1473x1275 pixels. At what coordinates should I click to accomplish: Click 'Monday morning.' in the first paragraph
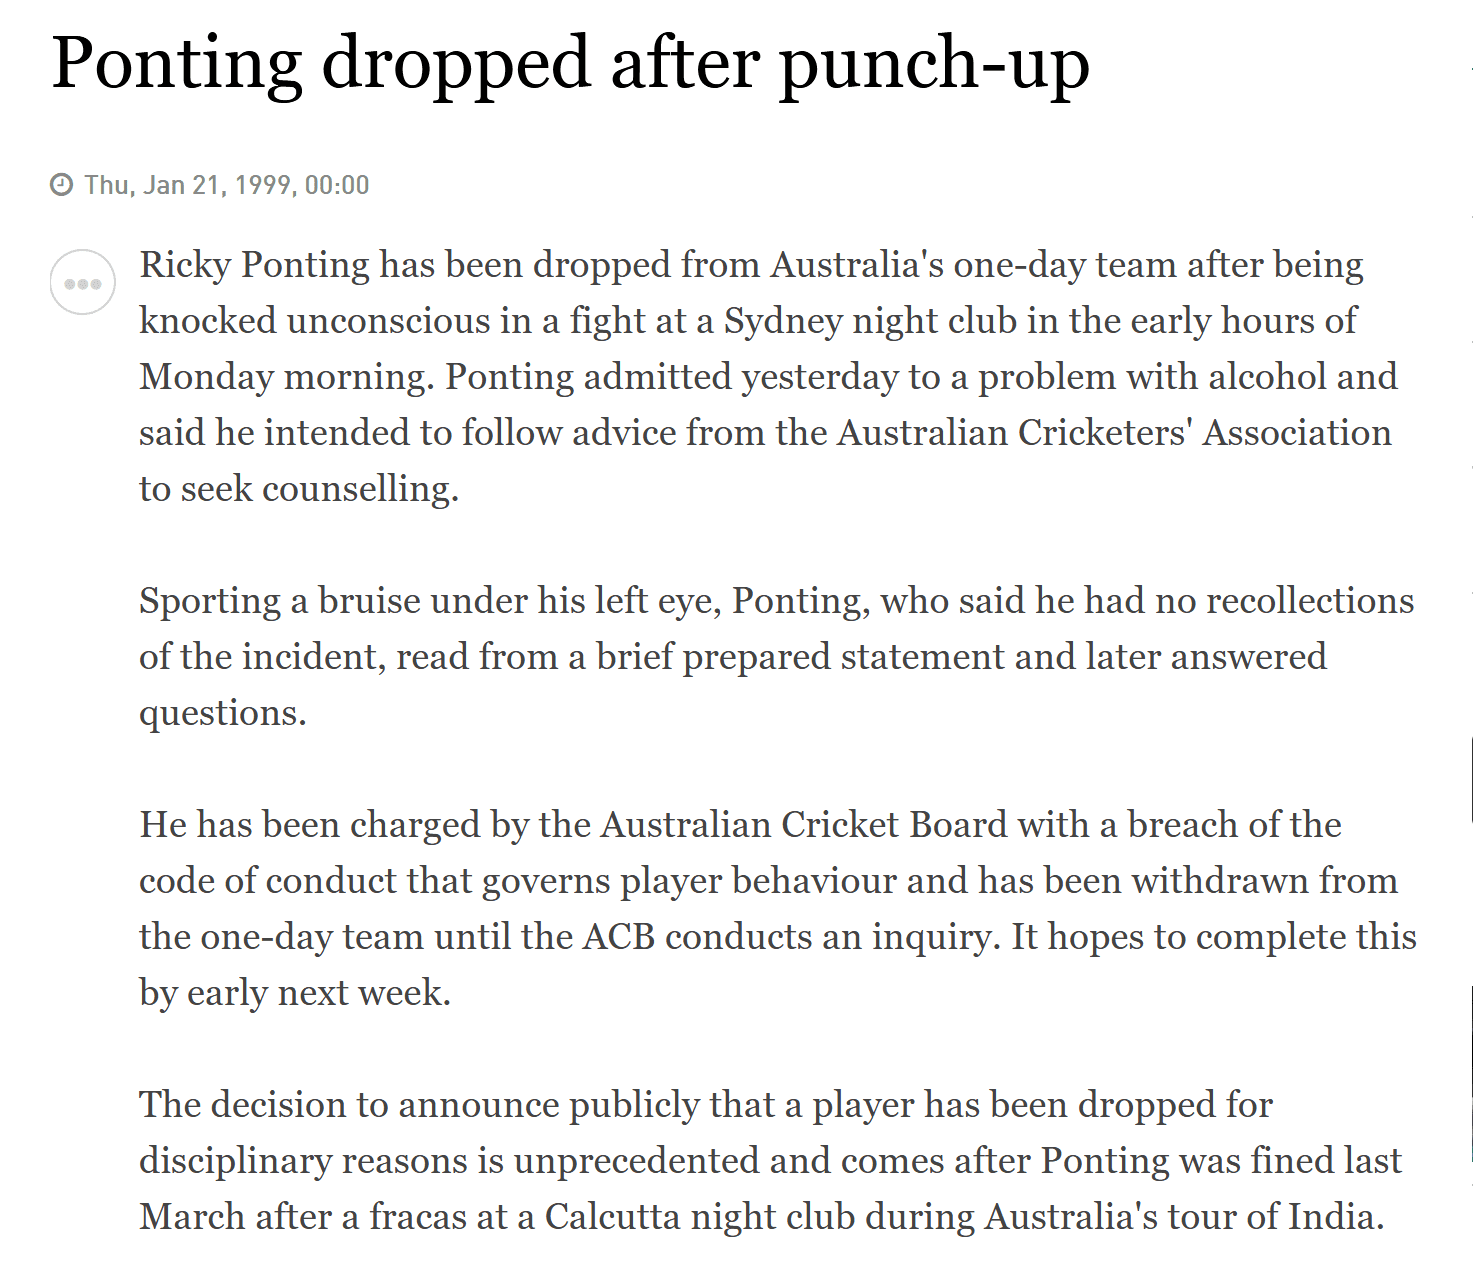[x=287, y=378]
